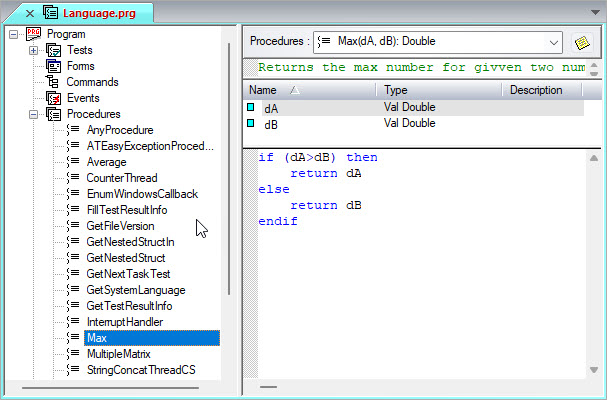Click the Program root PRG icon
Viewport: 607px width, 400px height.
(34, 34)
